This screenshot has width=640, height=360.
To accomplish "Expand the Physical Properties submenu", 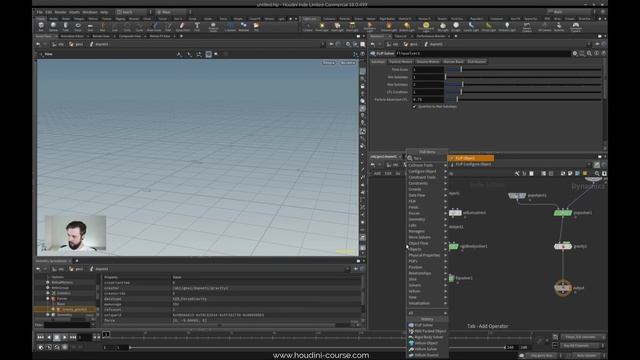I will 427,255.
